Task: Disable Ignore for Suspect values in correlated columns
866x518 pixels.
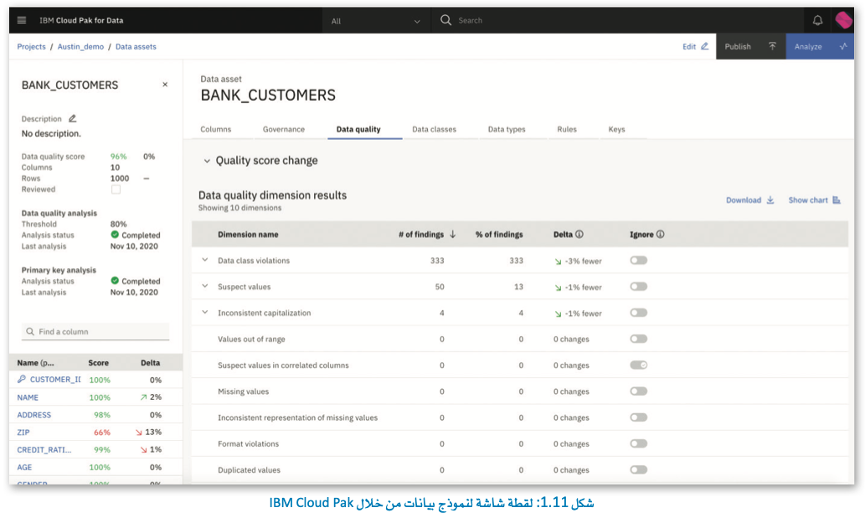Action: click(x=638, y=365)
